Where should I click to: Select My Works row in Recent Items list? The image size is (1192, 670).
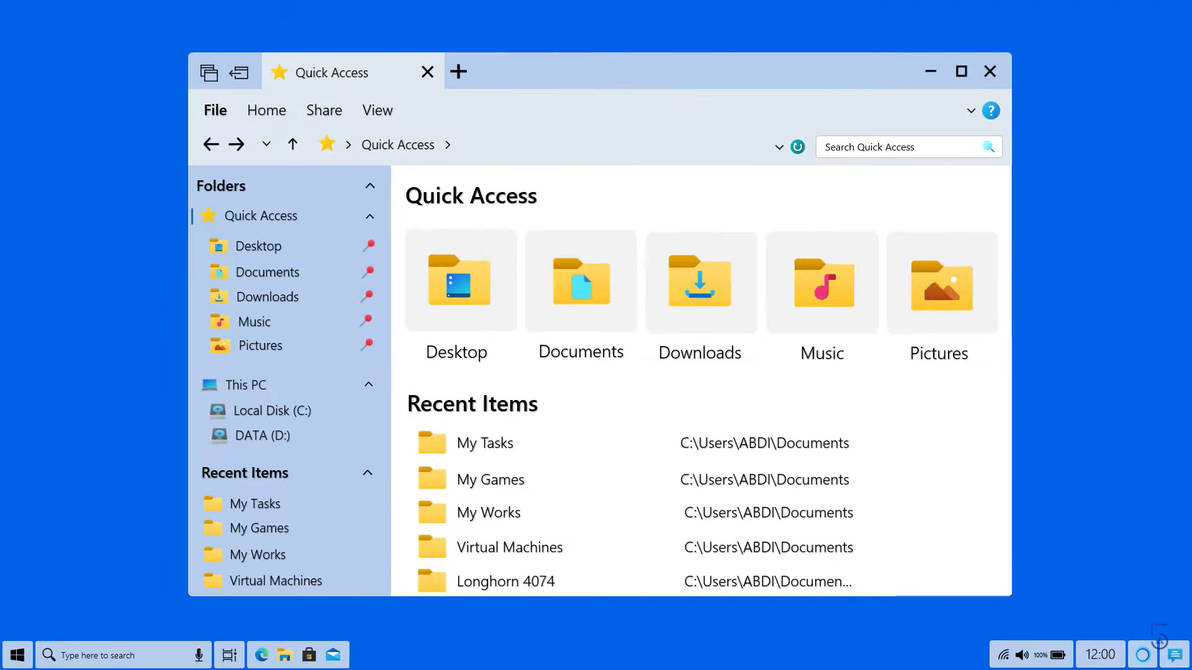coord(635,513)
